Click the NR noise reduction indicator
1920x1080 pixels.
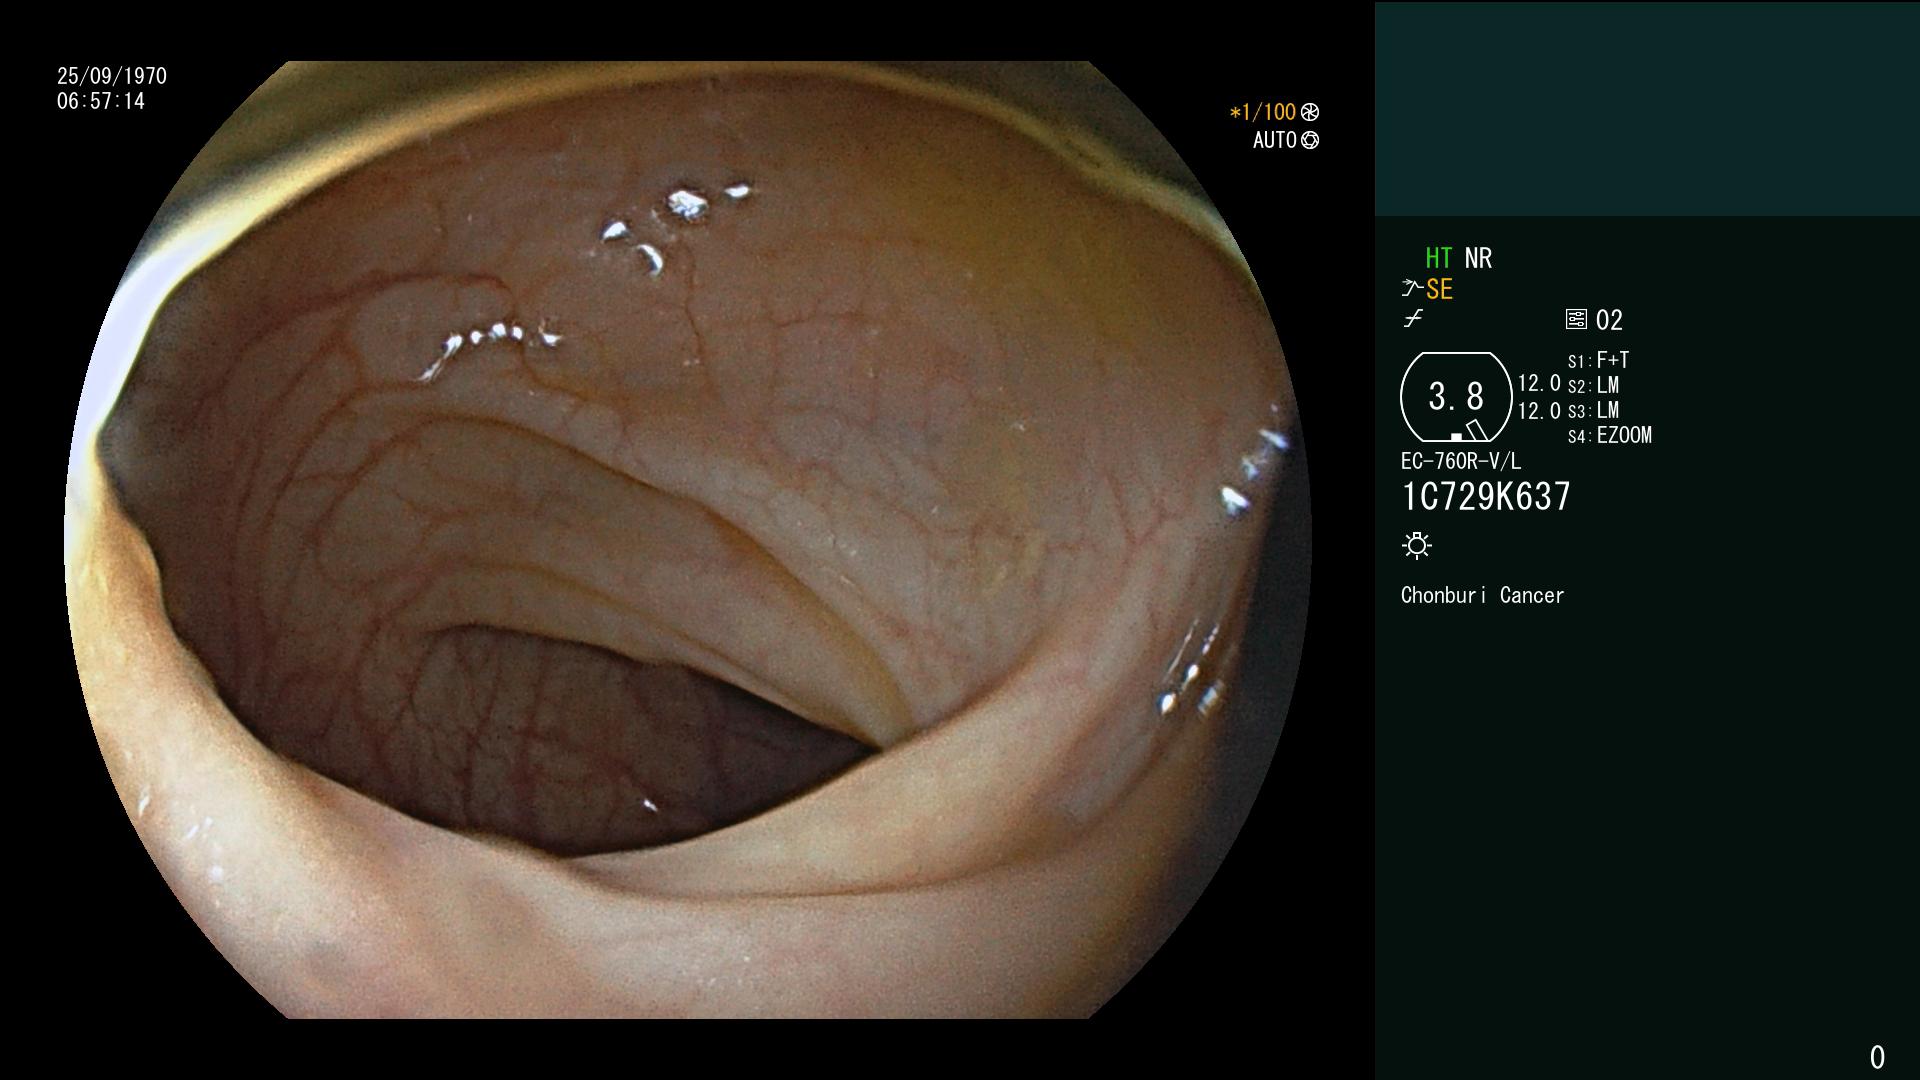click(1478, 258)
